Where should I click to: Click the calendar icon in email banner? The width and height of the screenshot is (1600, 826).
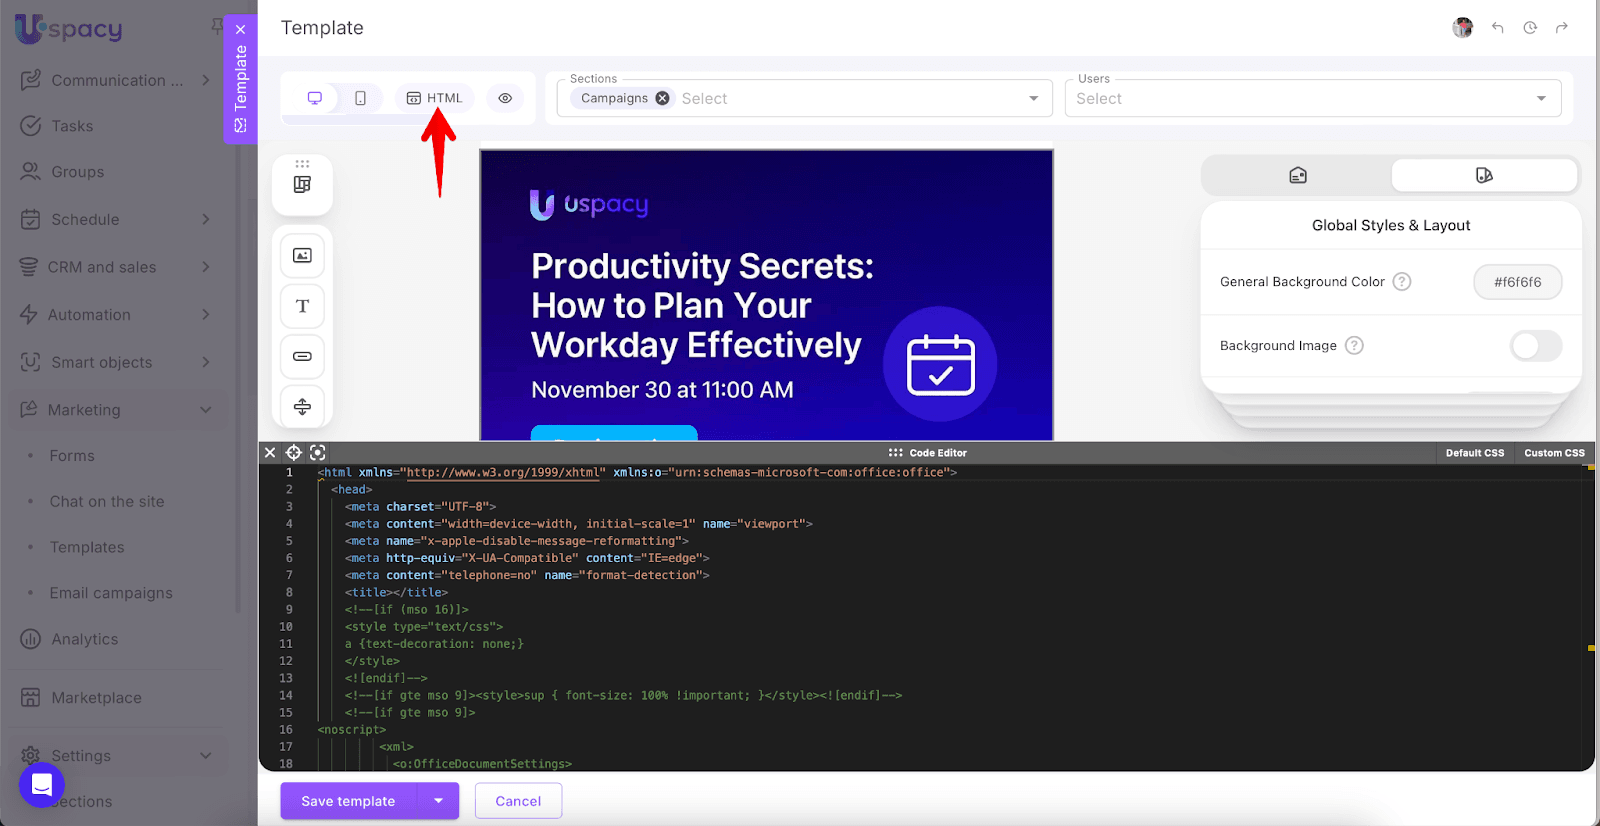click(940, 364)
